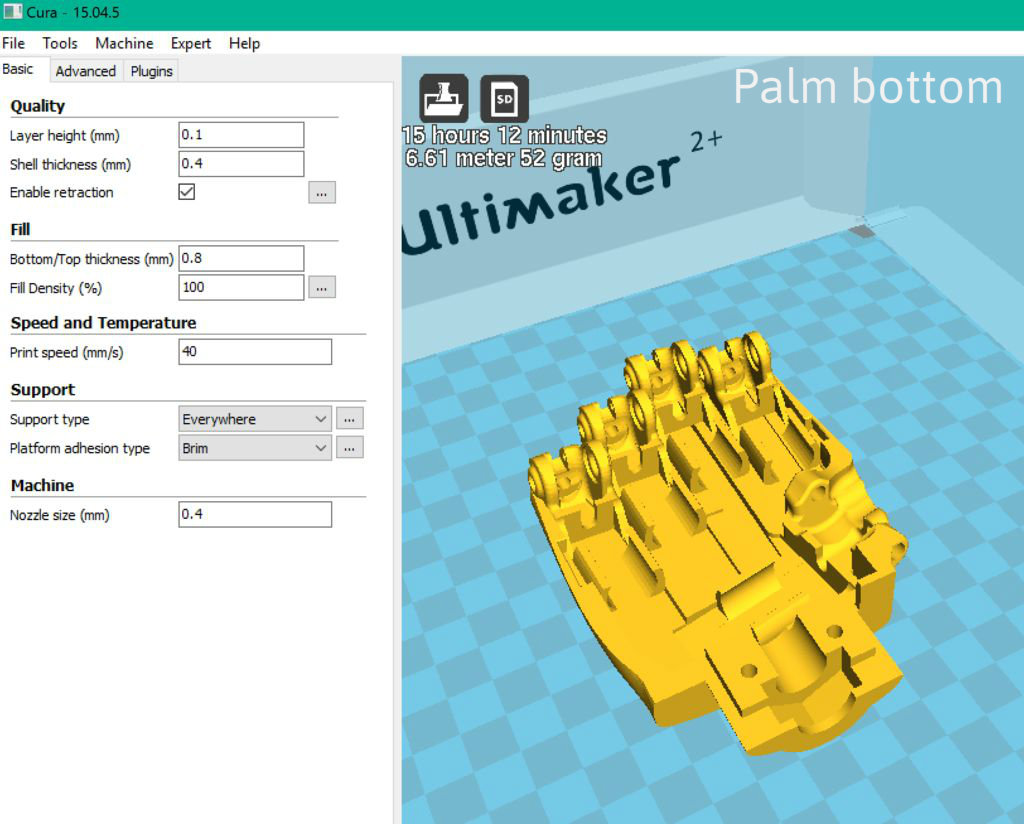Open the Help menu
Viewport: 1024px width, 824px height.
[x=244, y=43]
